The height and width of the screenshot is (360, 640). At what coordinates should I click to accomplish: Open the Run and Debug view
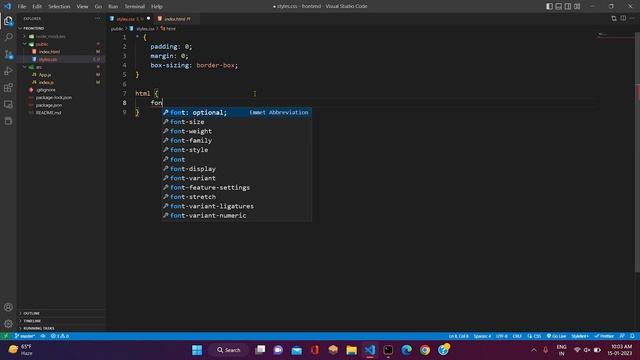click(x=8, y=71)
